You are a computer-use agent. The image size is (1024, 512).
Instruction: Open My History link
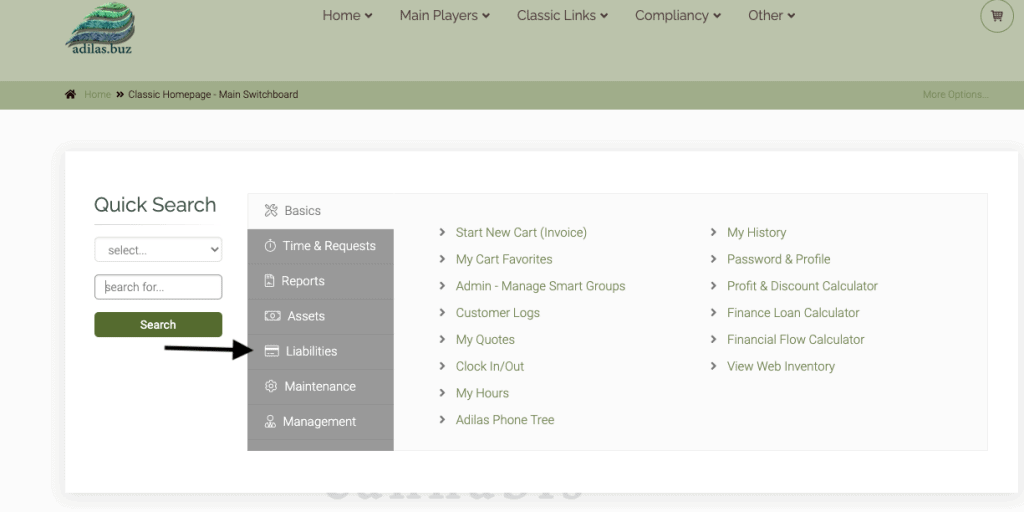(x=756, y=232)
